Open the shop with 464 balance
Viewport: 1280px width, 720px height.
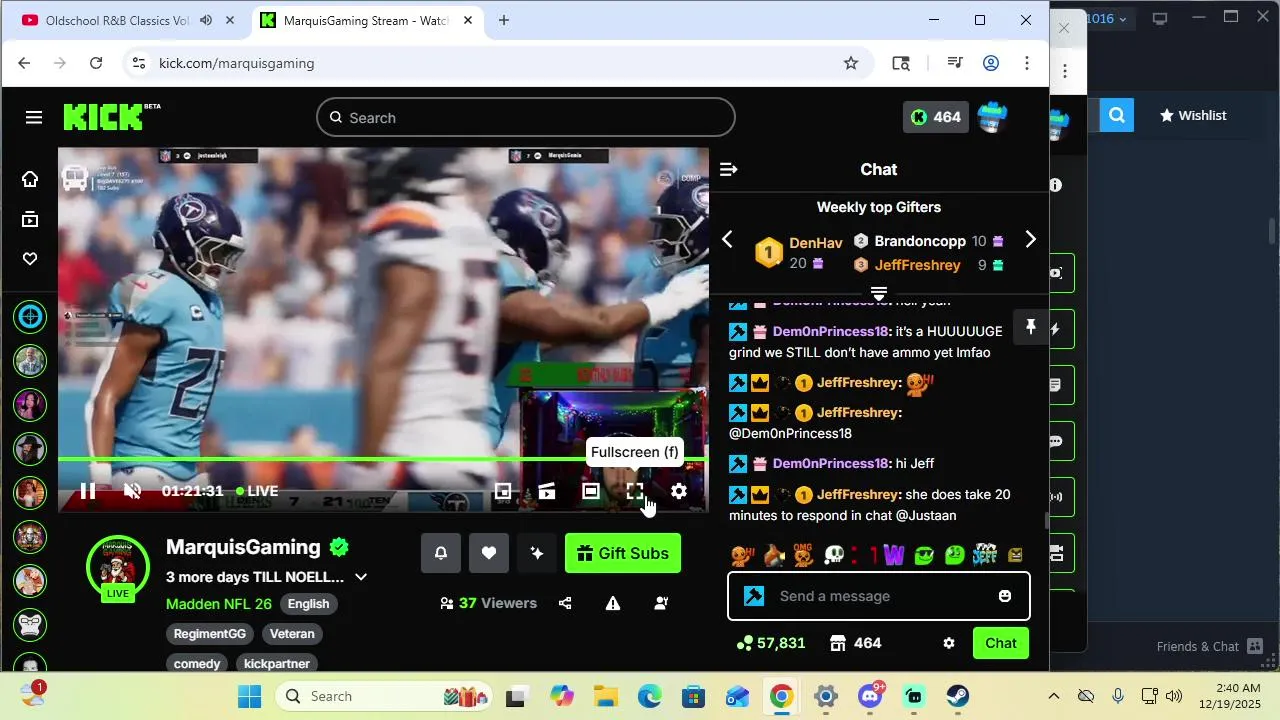(x=856, y=643)
